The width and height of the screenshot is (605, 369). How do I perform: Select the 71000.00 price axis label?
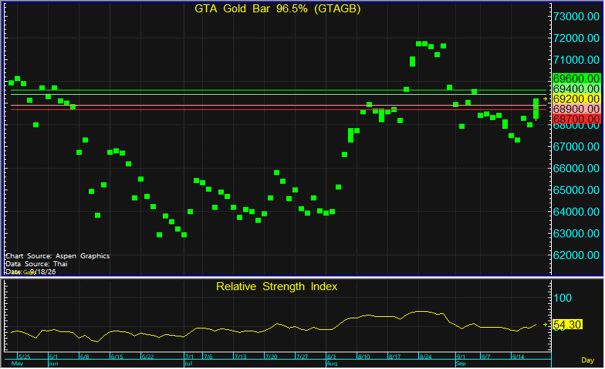[576, 59]
